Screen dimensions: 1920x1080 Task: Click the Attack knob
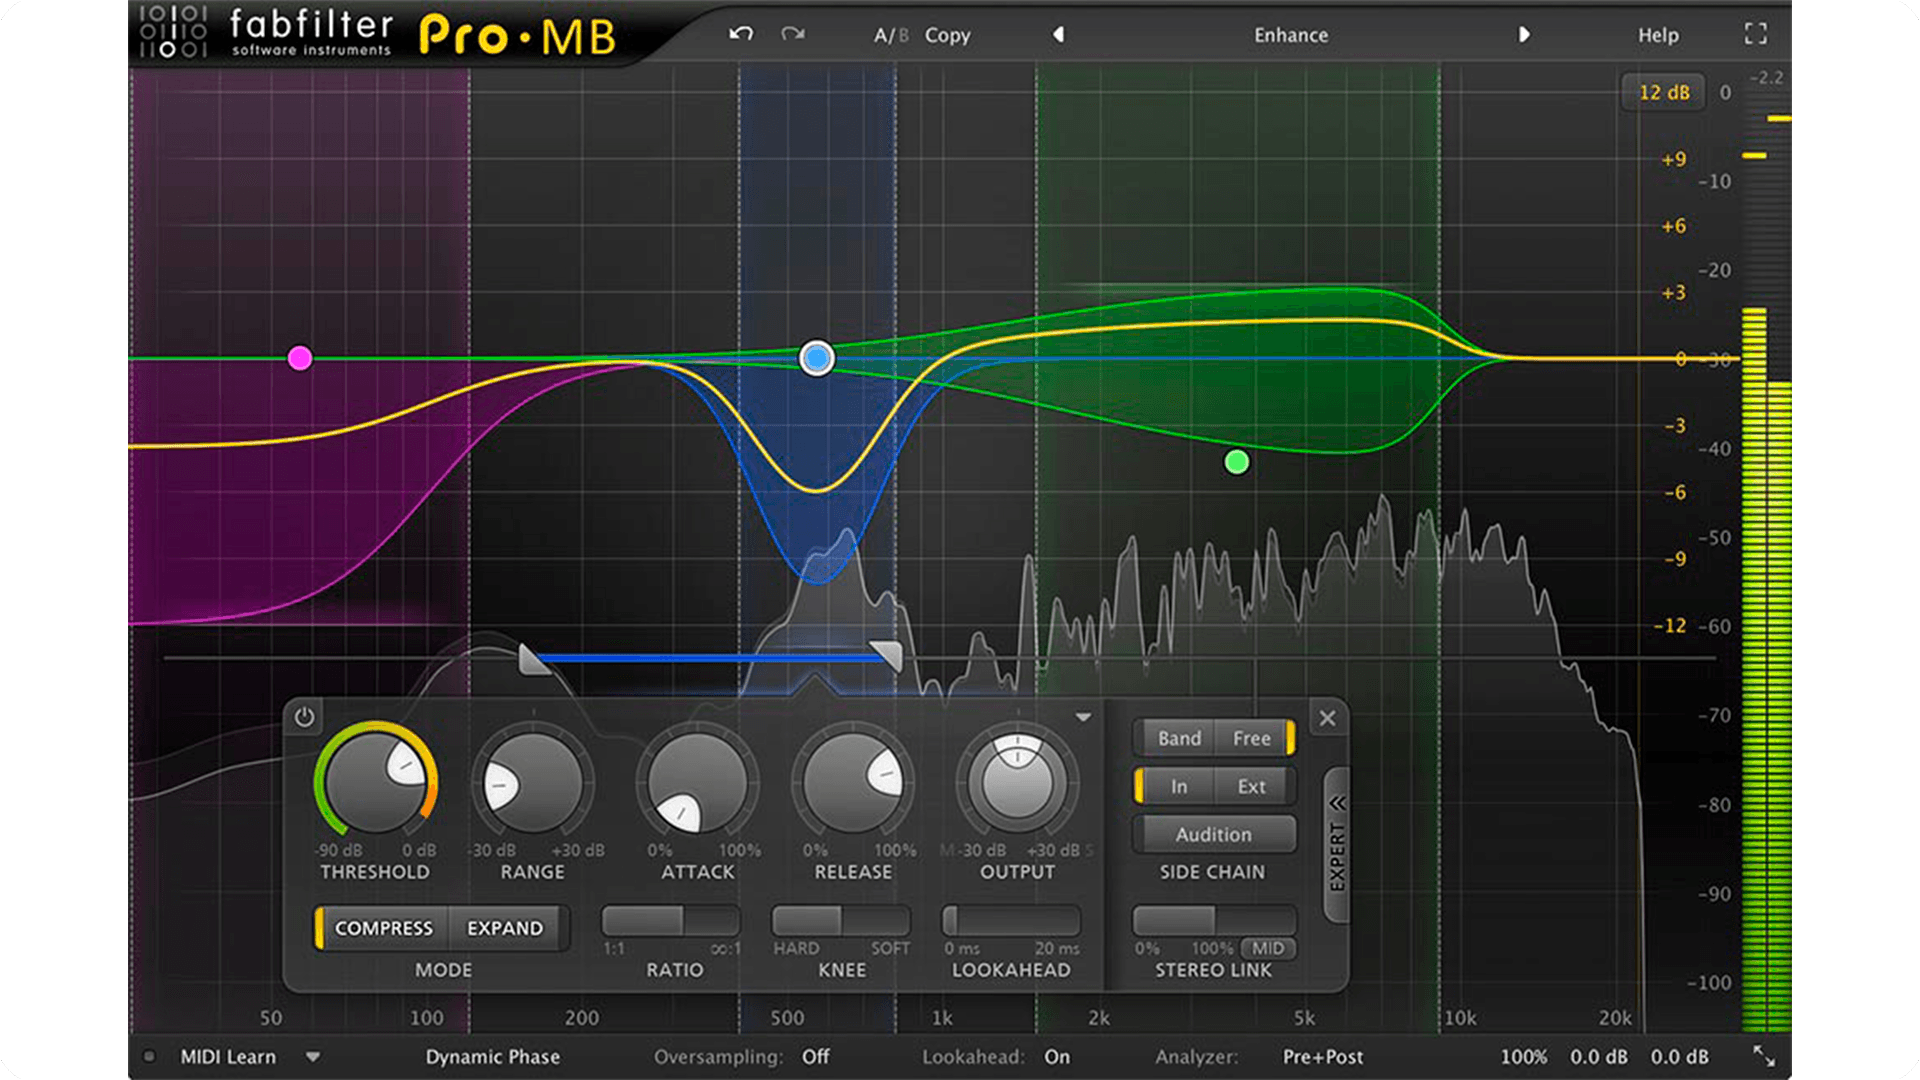tap(697, 782)
